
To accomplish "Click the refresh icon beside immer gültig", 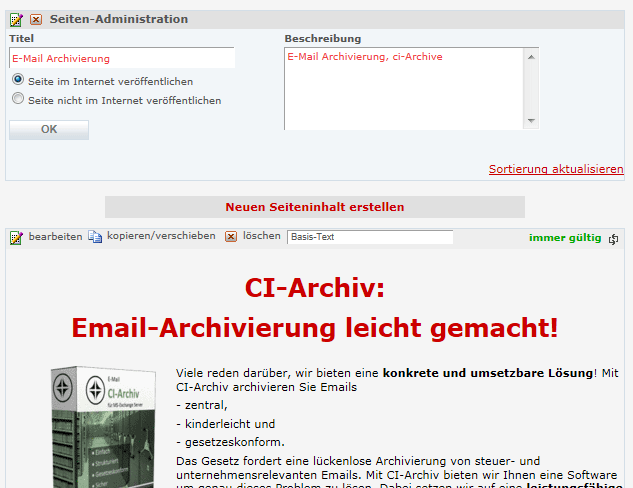I will pyautogui.click(x=613, y=239).
